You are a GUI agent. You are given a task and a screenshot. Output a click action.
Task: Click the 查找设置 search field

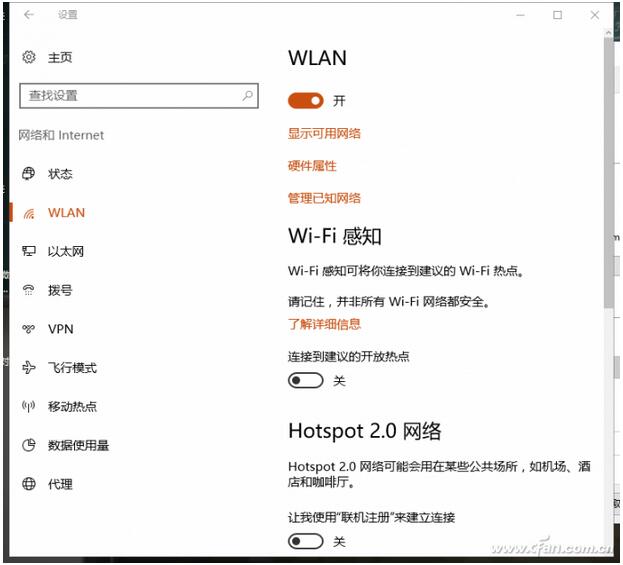pos(139,95)
